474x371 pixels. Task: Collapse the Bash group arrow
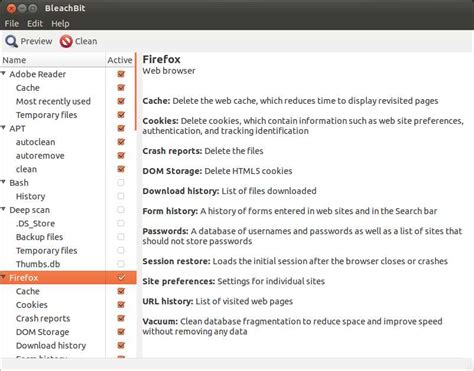tap(3, 182)
